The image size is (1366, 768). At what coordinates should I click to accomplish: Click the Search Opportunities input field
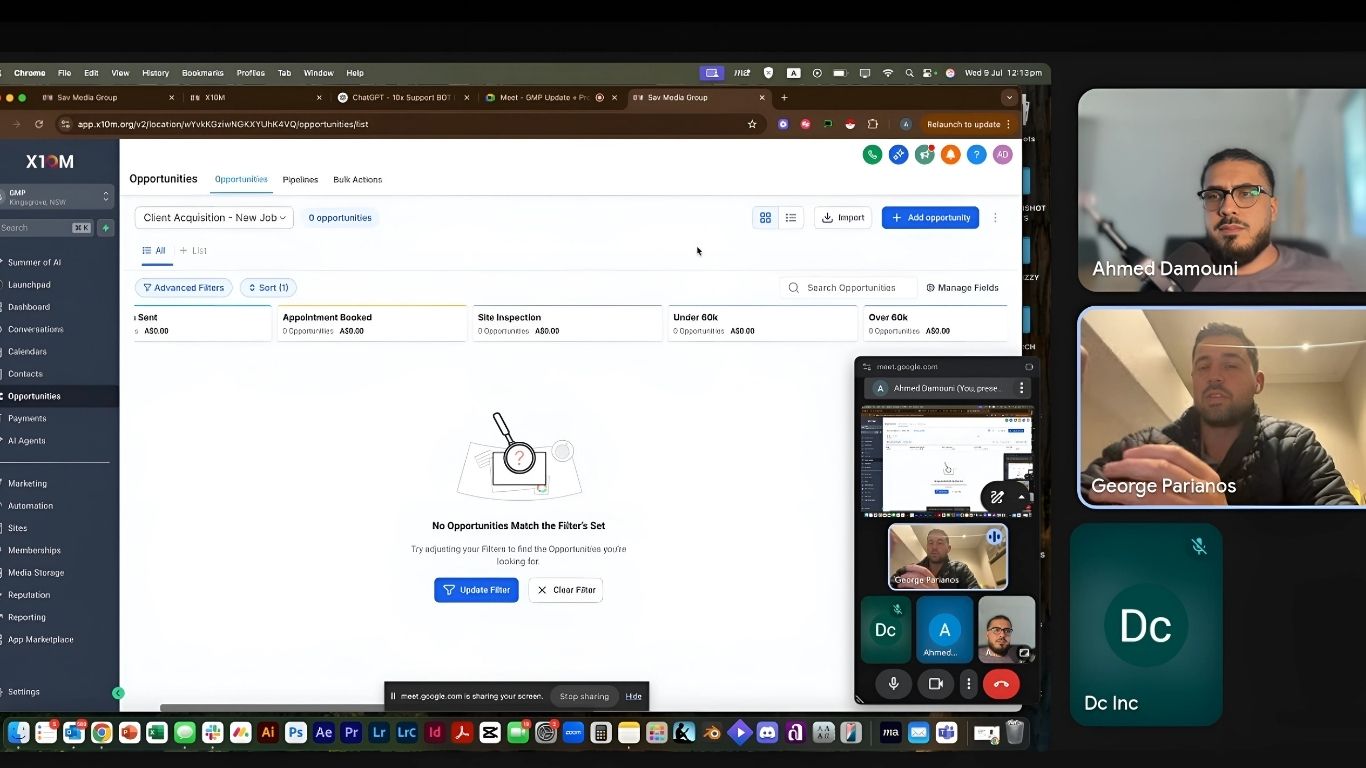click(852, 288)
